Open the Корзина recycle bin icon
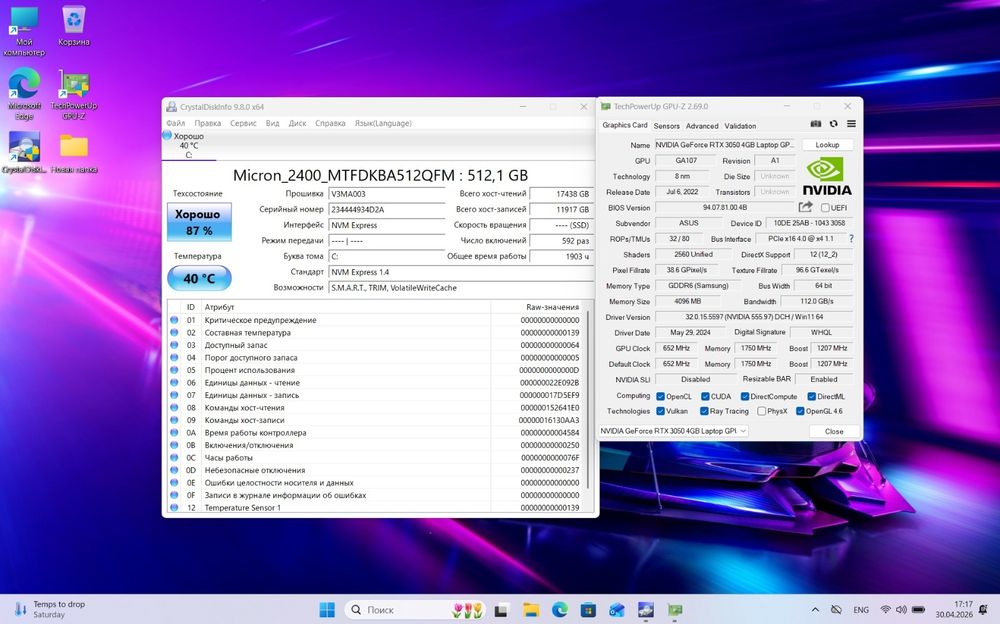Screen dimensions: 1000x624 pyautogui.click(x=74, y=26)
